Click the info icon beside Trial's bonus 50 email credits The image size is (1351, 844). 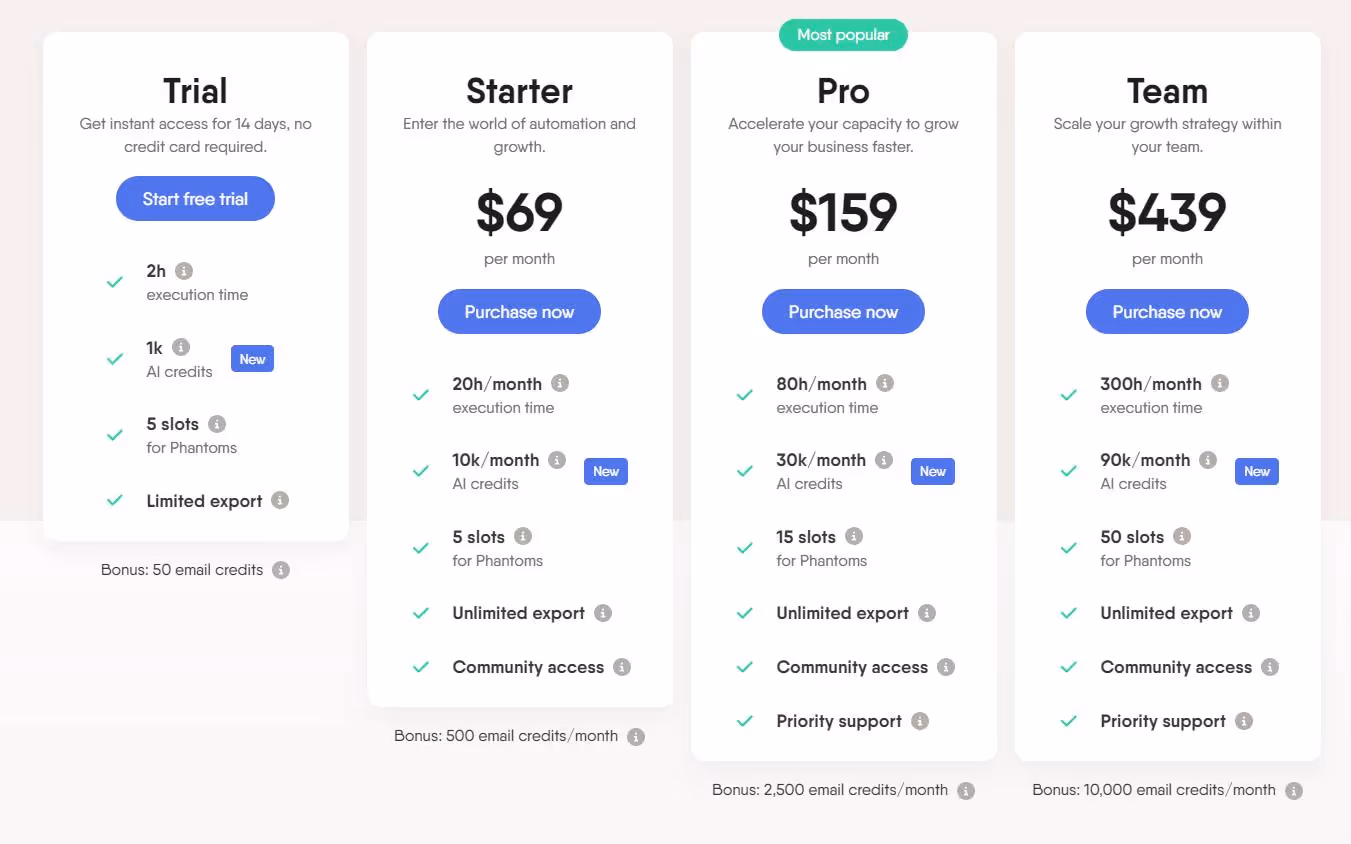(281, 569)
